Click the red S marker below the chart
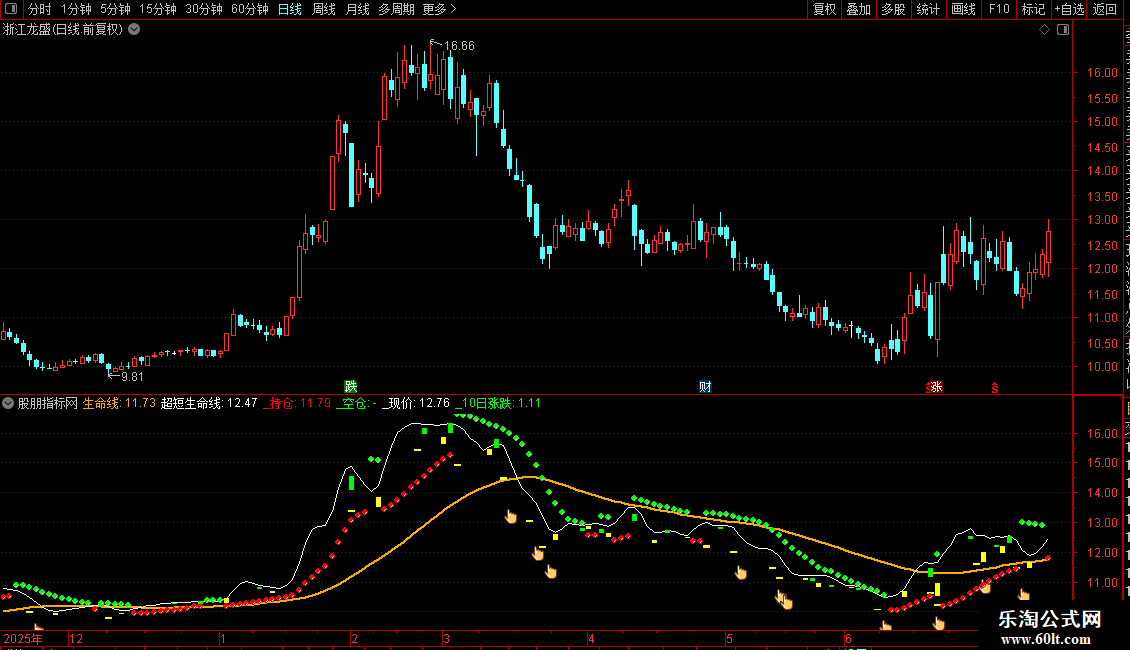The image size is (1130, 650). point(995,388)
